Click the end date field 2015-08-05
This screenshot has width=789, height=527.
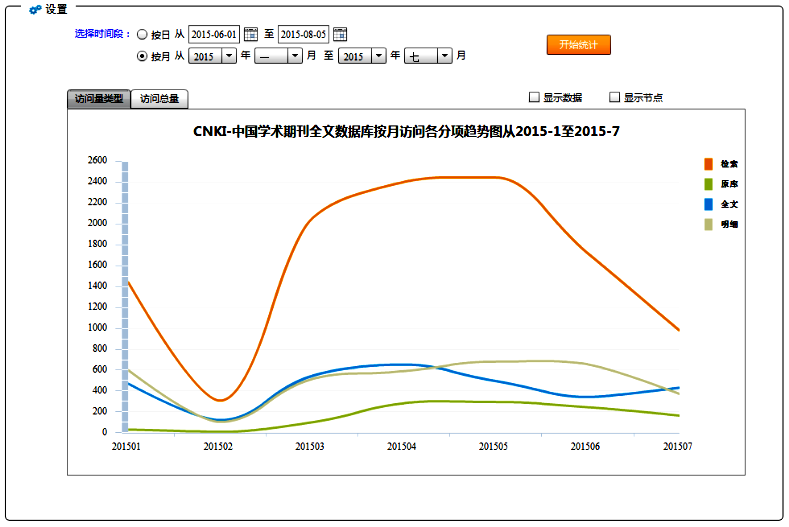click(303, 34)
